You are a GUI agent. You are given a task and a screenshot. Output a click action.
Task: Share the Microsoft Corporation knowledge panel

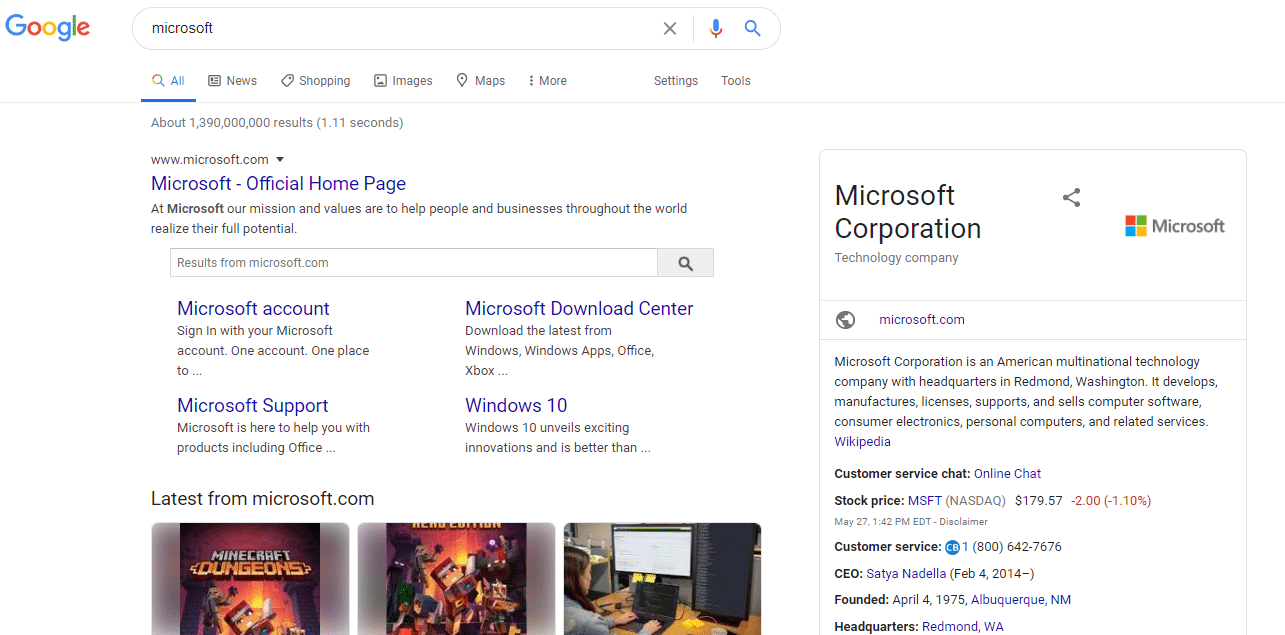(x=1071, y=197)
